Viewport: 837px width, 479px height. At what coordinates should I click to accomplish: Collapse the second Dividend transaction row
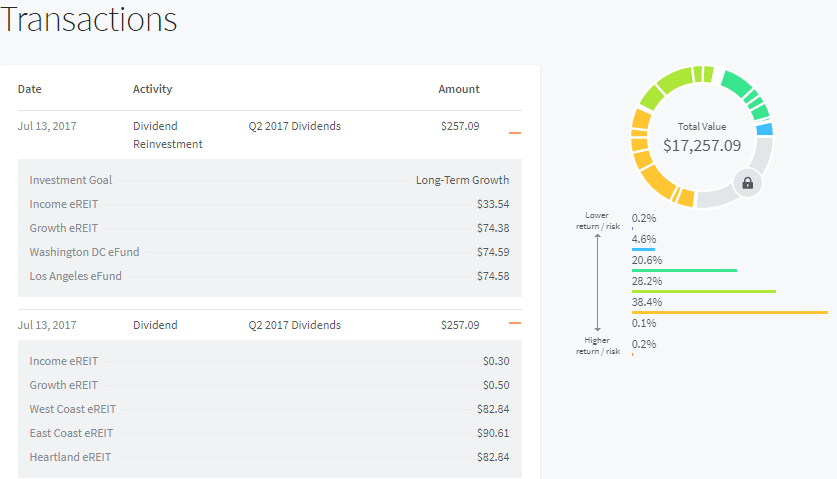(515, 324)
